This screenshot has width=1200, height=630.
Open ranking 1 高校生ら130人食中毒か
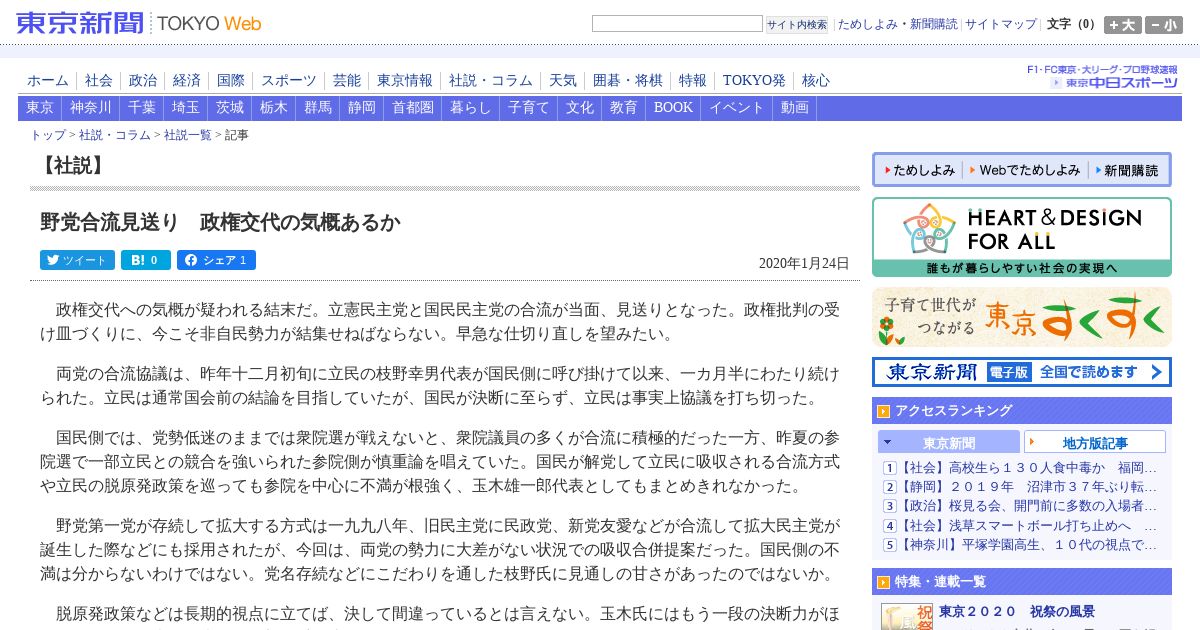click(1028, 467)
